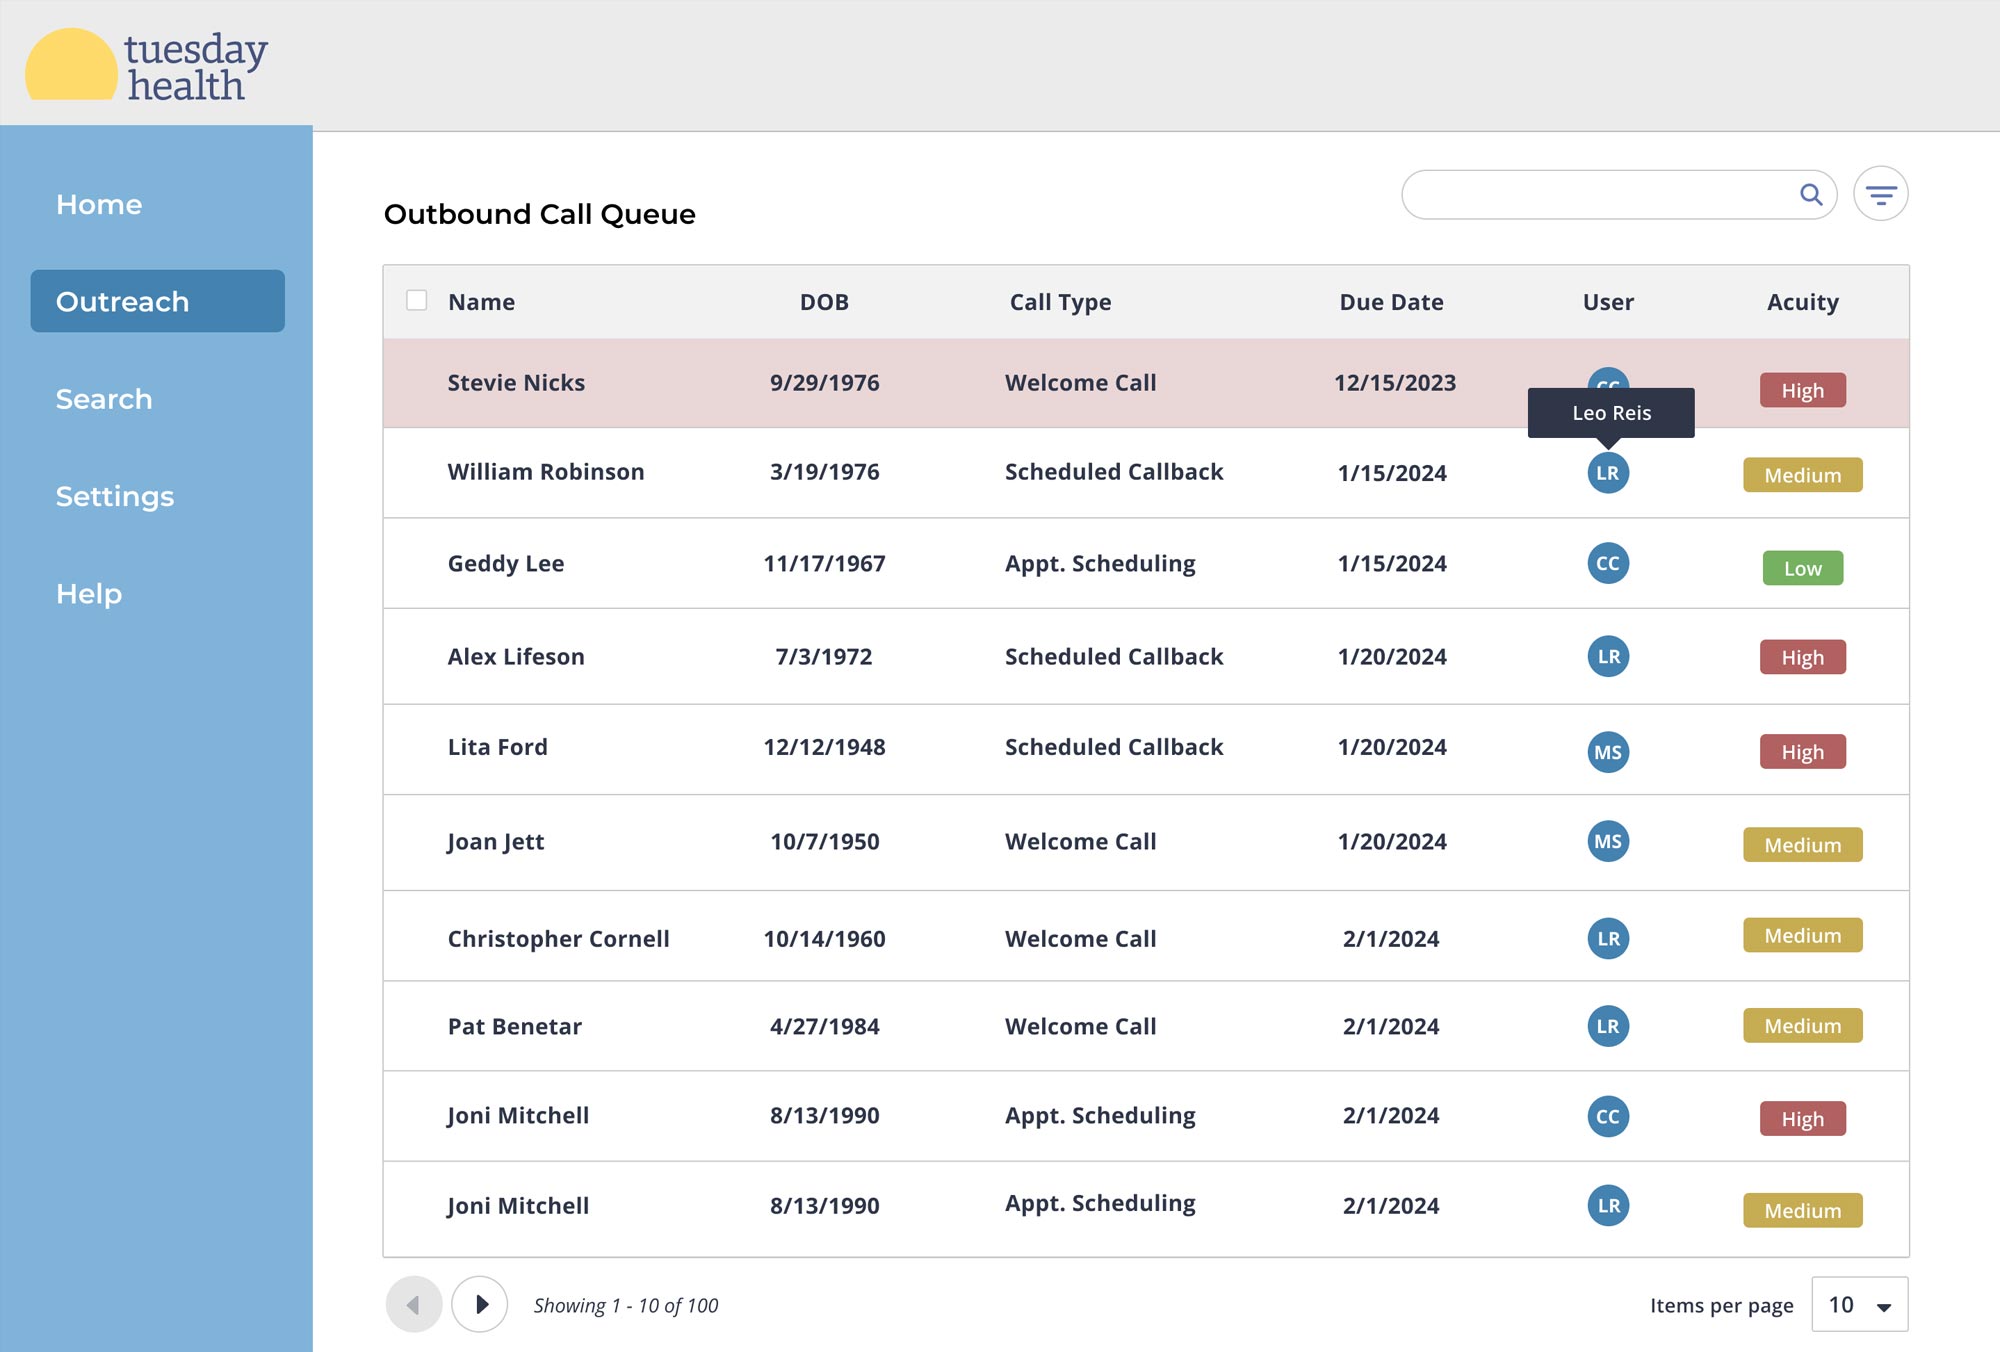The height and width of the screenshot is (1352, 2000).
Task: Select the High acuity badge on Alex Lifeson
Action: pos(1802,656)
